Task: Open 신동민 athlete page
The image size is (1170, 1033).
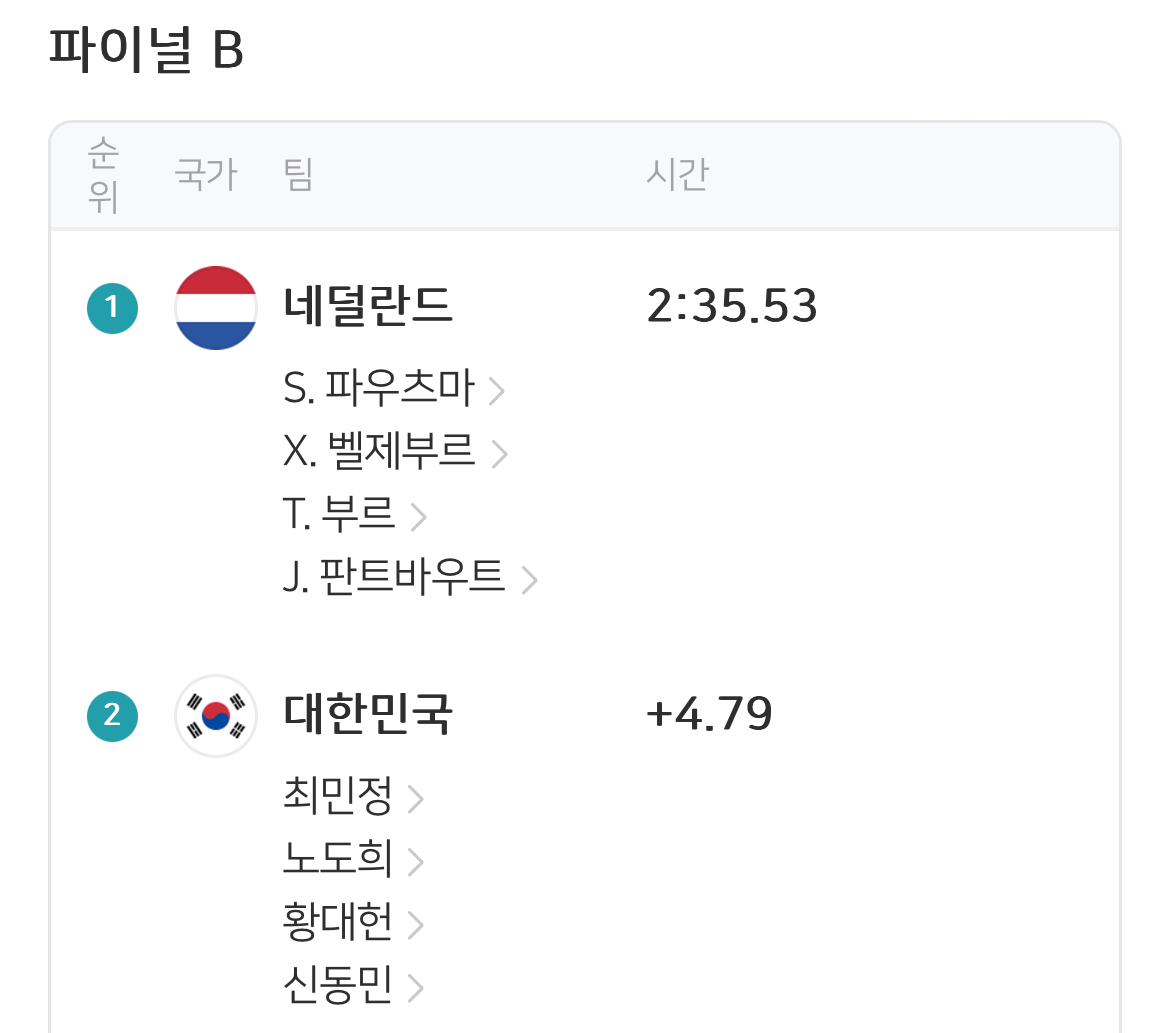Action: coord(338,986)
